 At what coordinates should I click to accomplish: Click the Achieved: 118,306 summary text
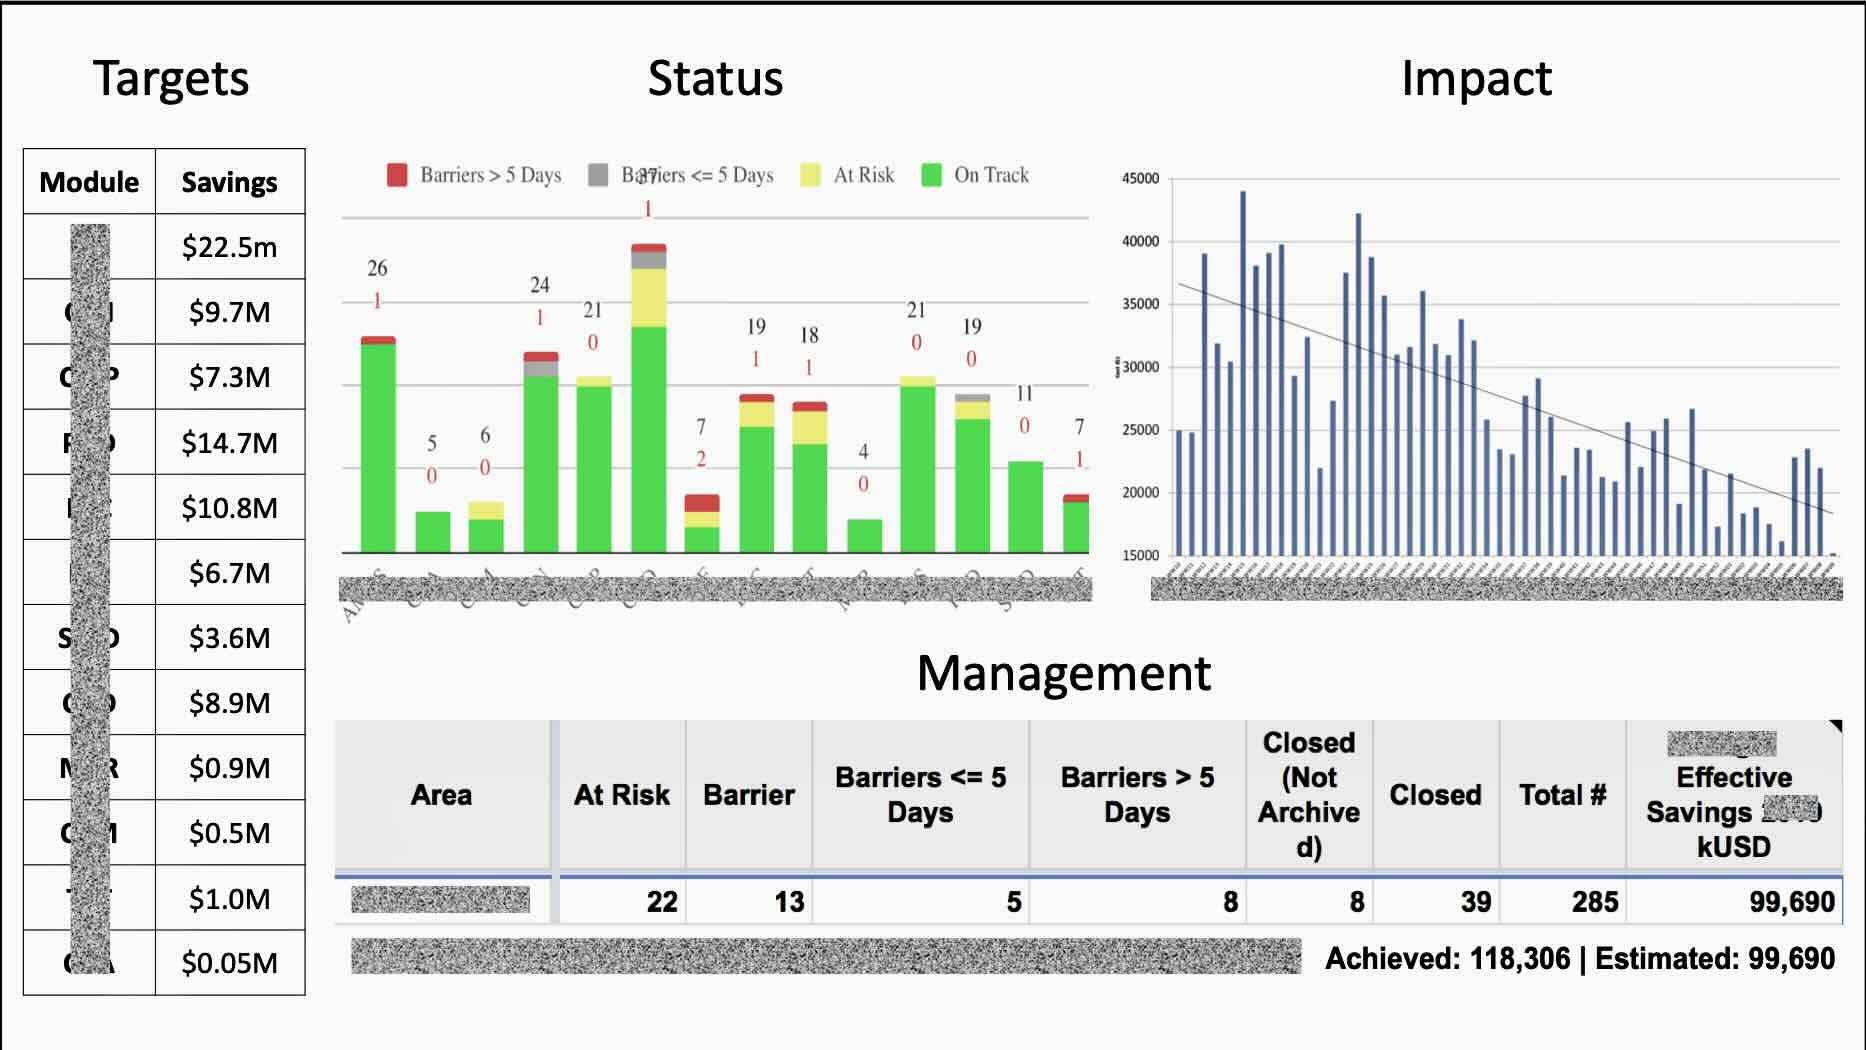[x=1447, y=959]
